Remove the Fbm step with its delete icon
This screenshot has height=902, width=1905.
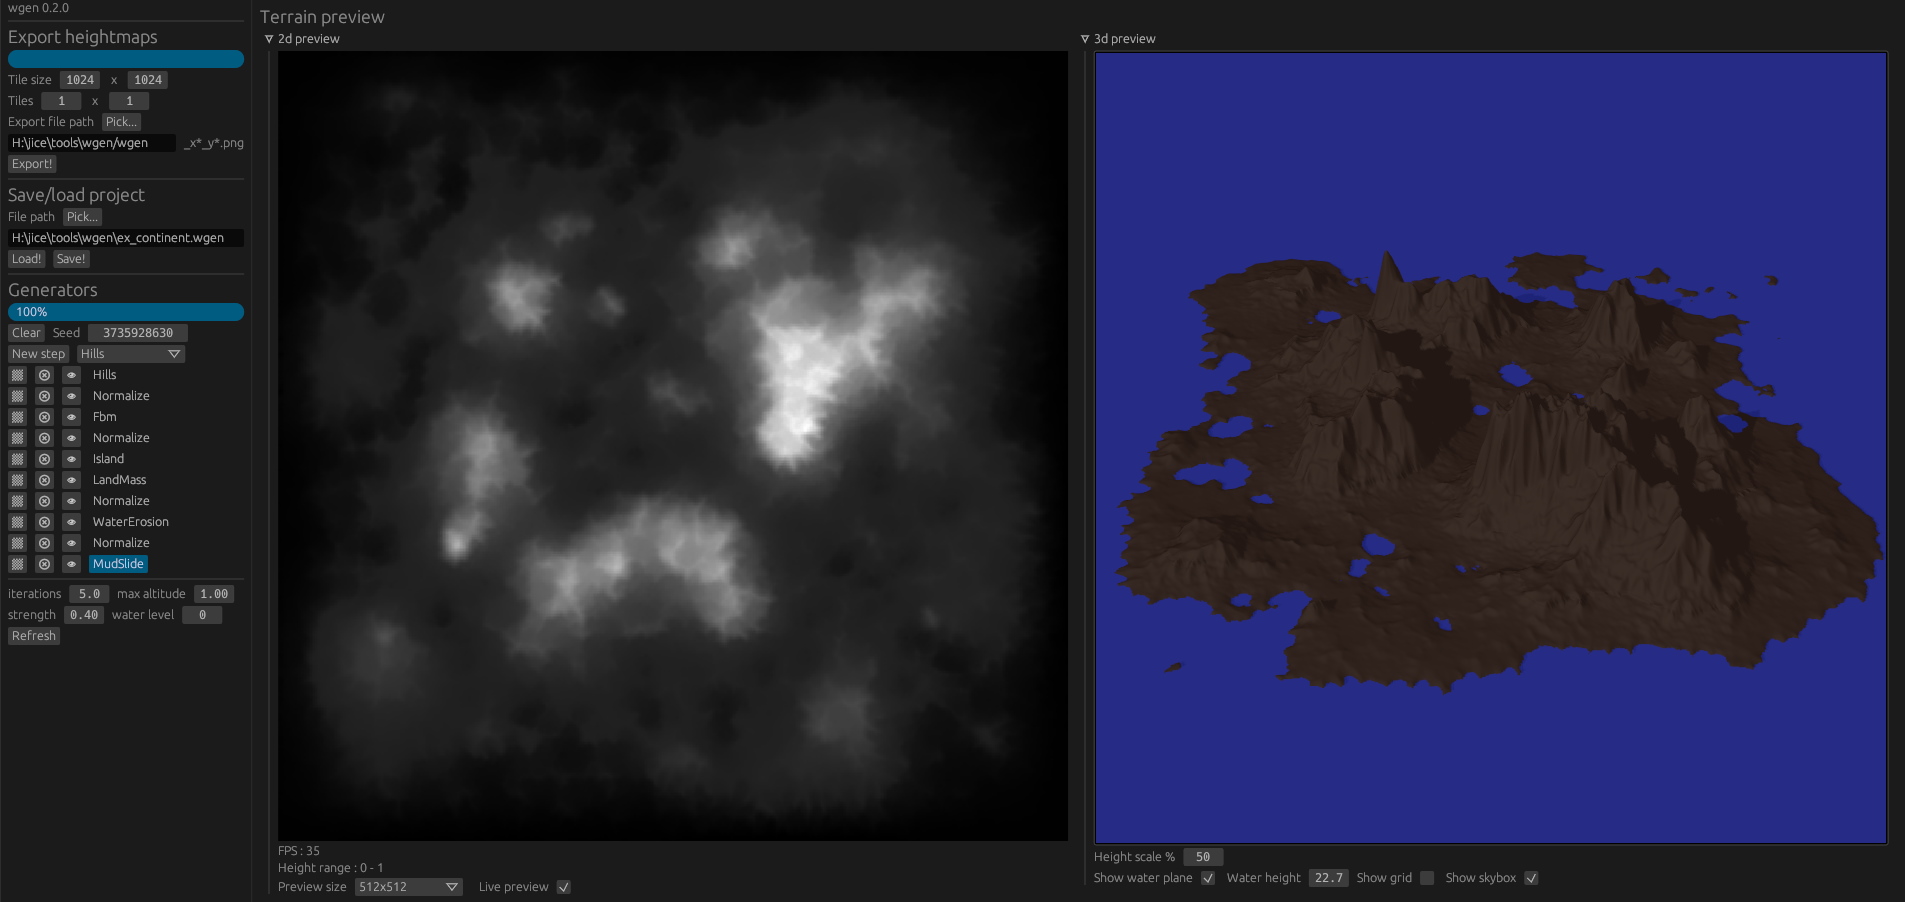coord(44,417)
